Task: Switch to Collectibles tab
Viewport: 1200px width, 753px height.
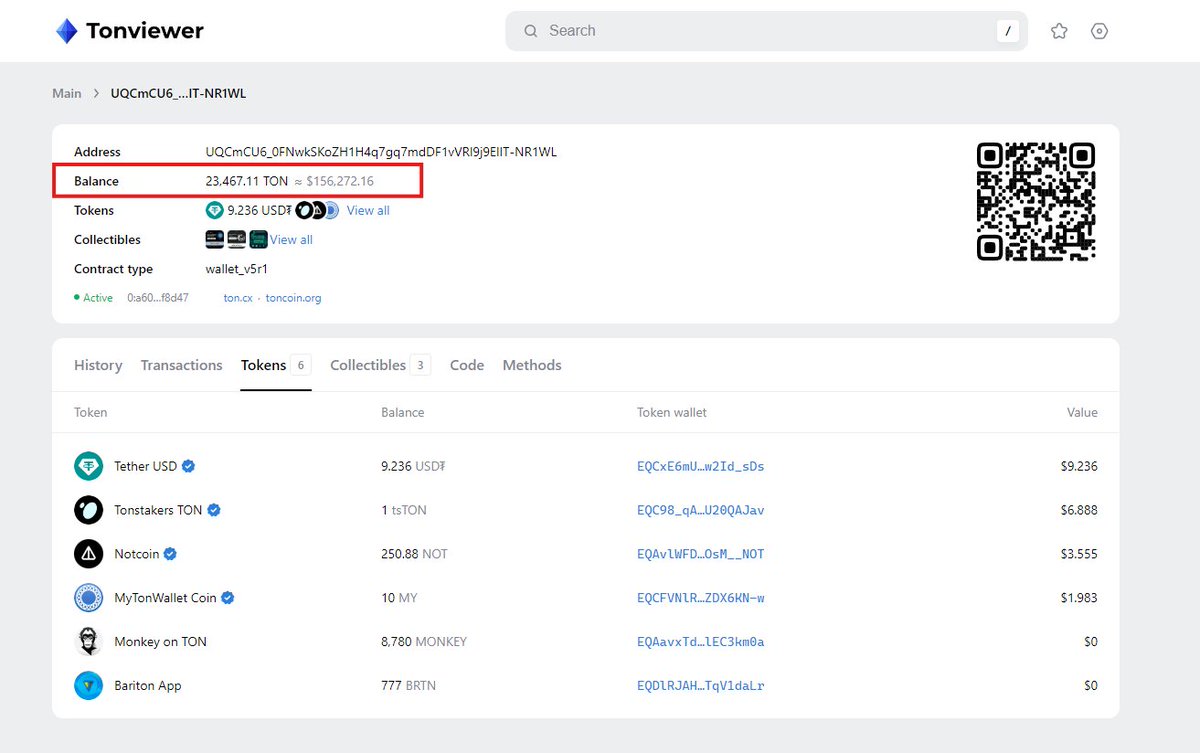Action: coord(379,365)
